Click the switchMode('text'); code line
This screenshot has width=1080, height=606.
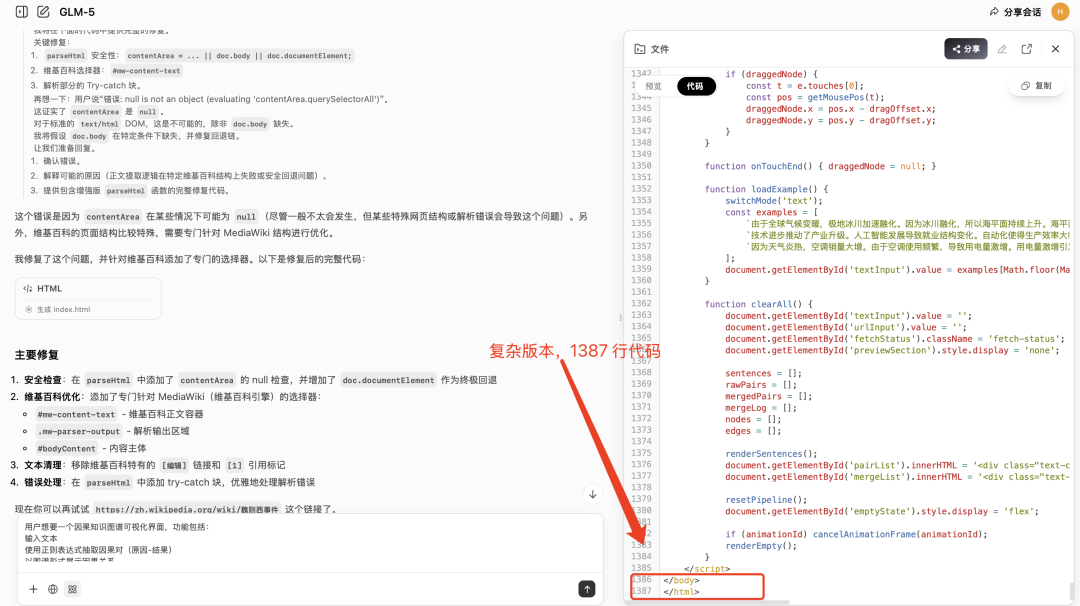(773, 200)
